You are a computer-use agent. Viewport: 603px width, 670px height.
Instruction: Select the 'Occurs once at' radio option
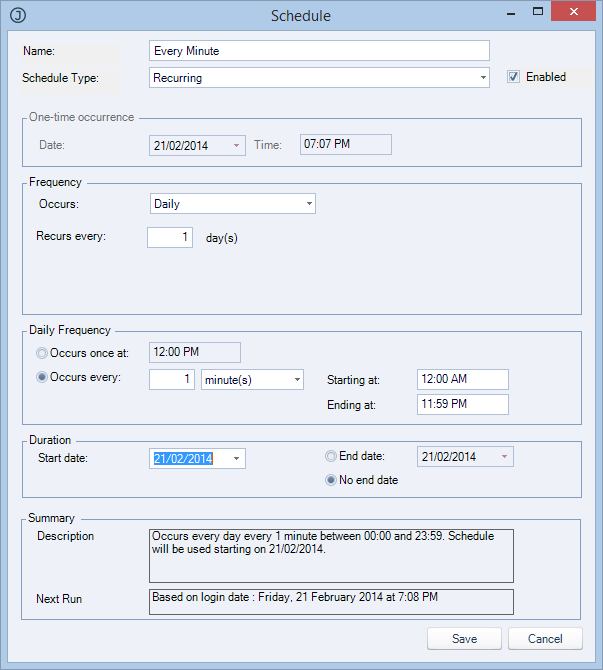tap(42, 353)
